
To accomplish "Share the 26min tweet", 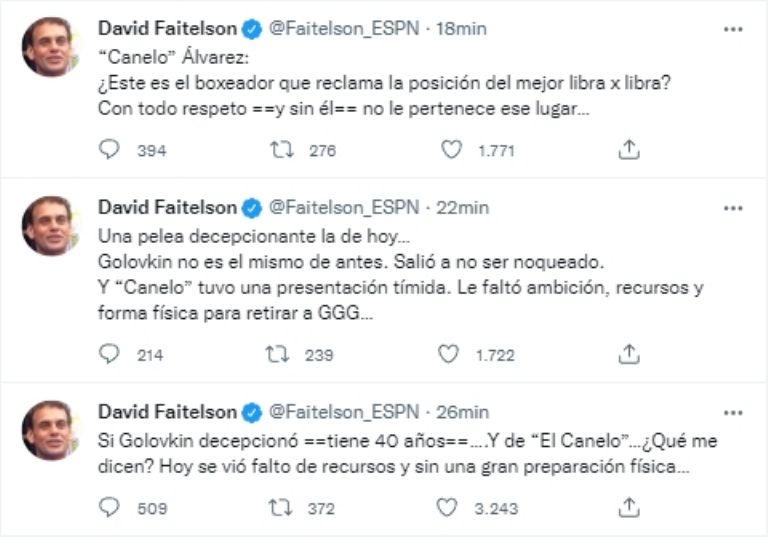I will click(x=629, y=508).
